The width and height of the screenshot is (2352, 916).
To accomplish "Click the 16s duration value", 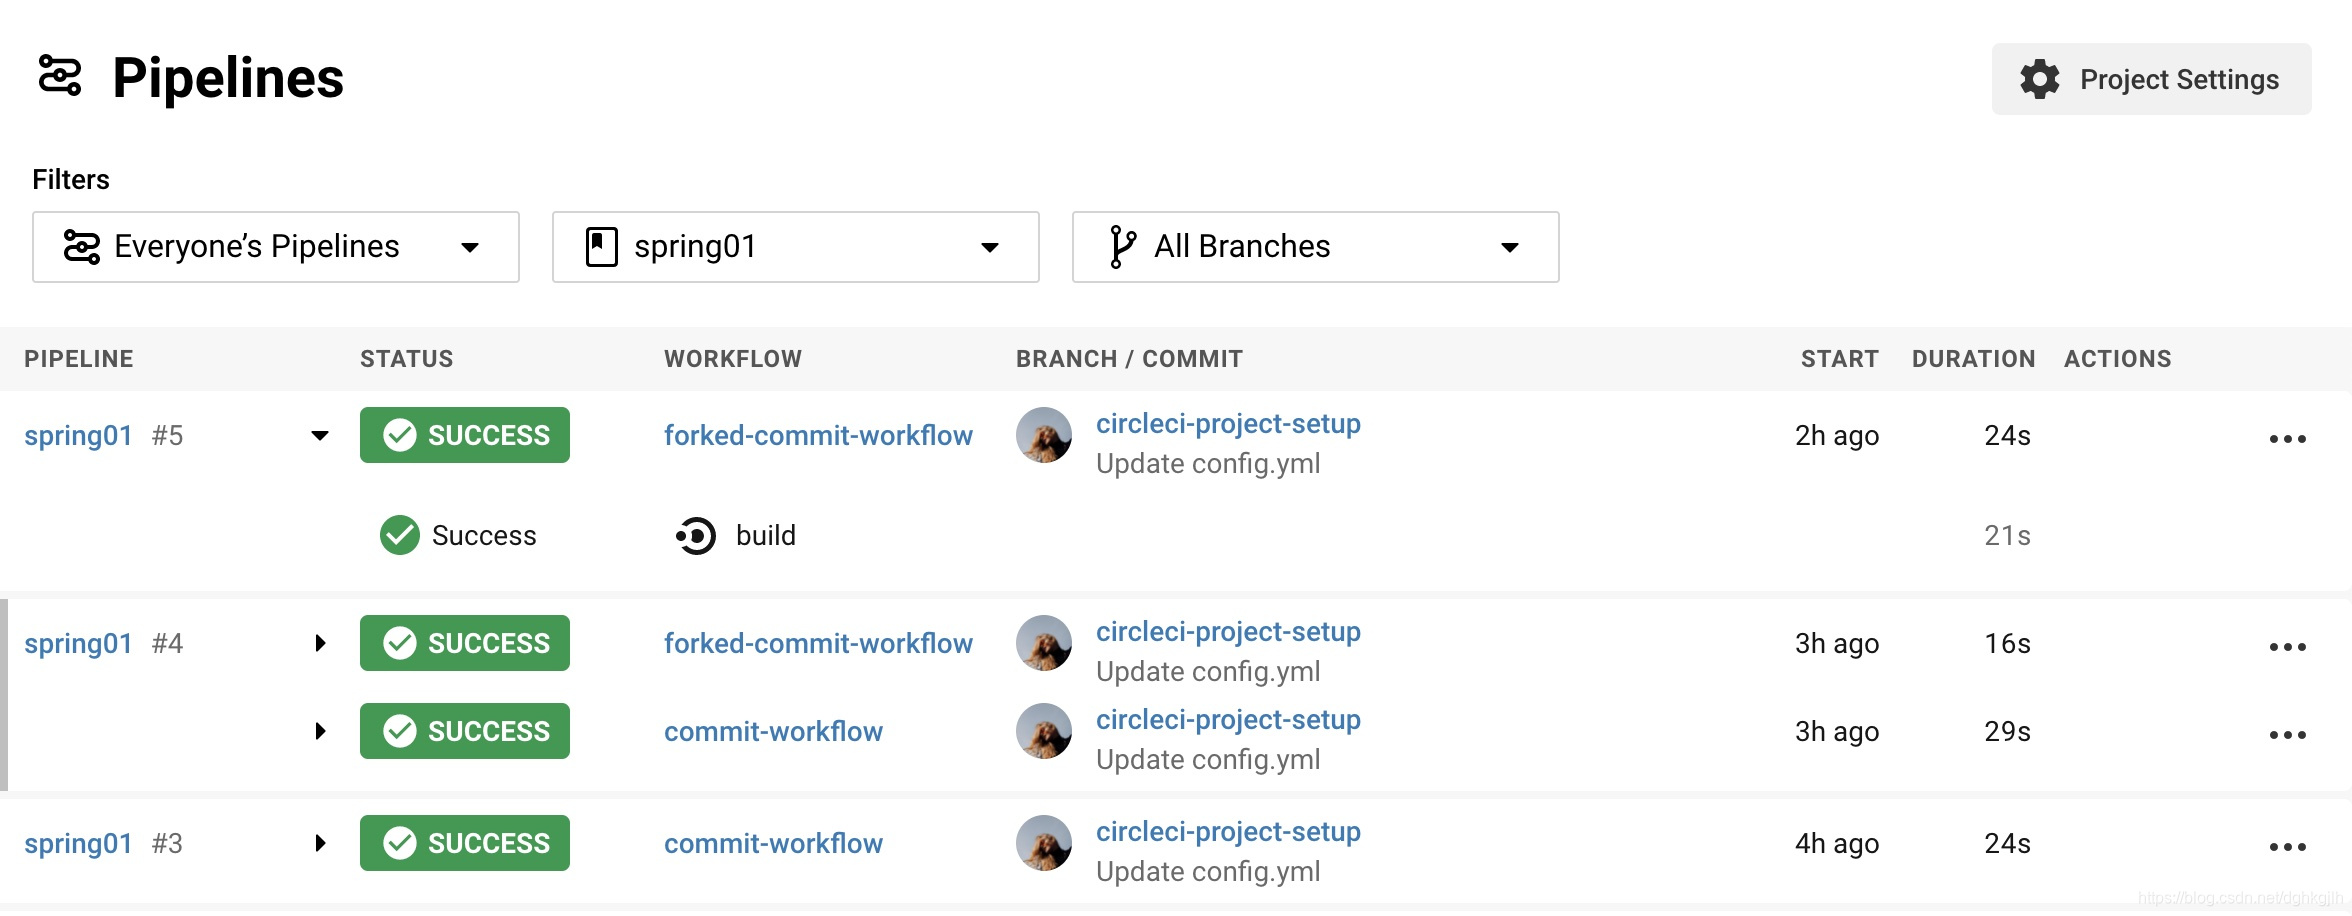I will [2007, 644].
